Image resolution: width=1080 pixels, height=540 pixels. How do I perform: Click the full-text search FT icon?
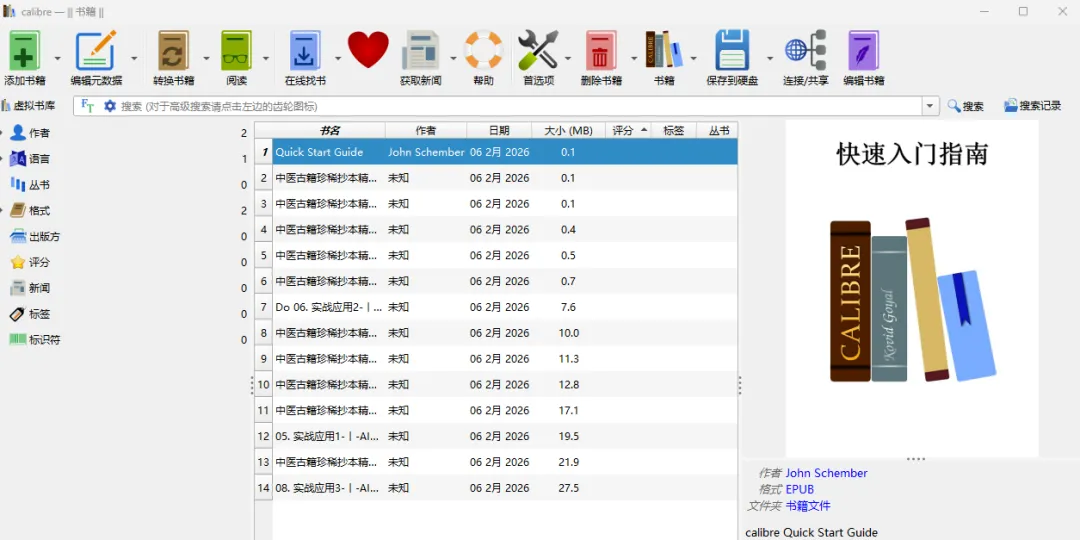(x=87, y=105)
